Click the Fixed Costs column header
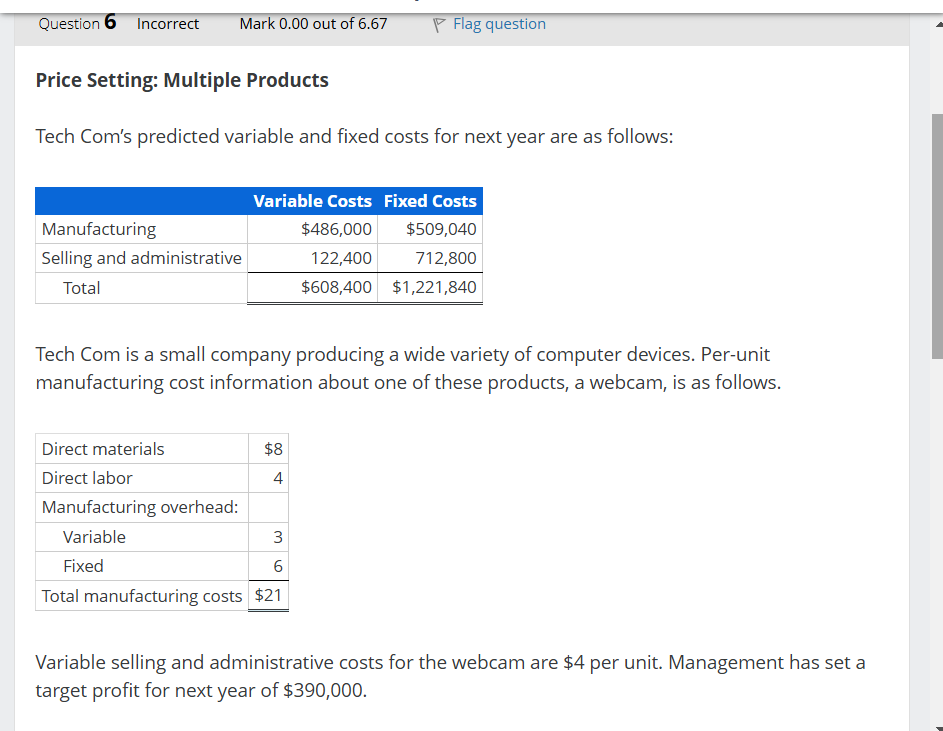This screenshot has height=731, width=943. [x=429, y=200]
